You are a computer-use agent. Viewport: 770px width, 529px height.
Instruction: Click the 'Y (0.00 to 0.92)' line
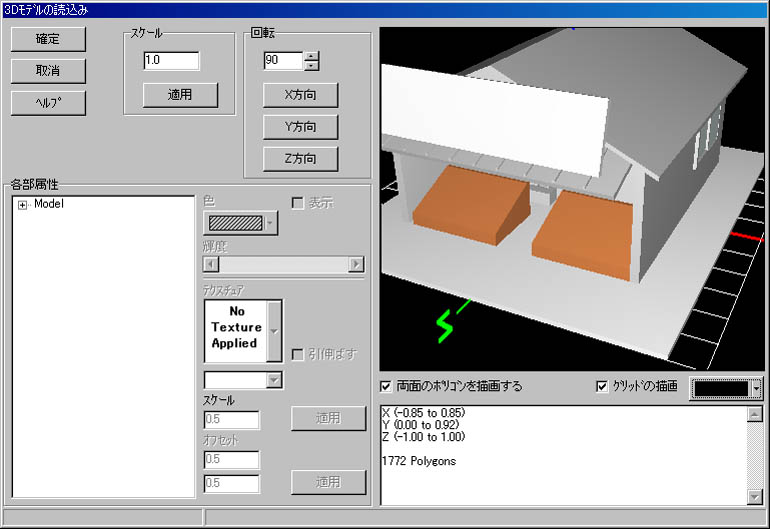(x=420, y=425)
